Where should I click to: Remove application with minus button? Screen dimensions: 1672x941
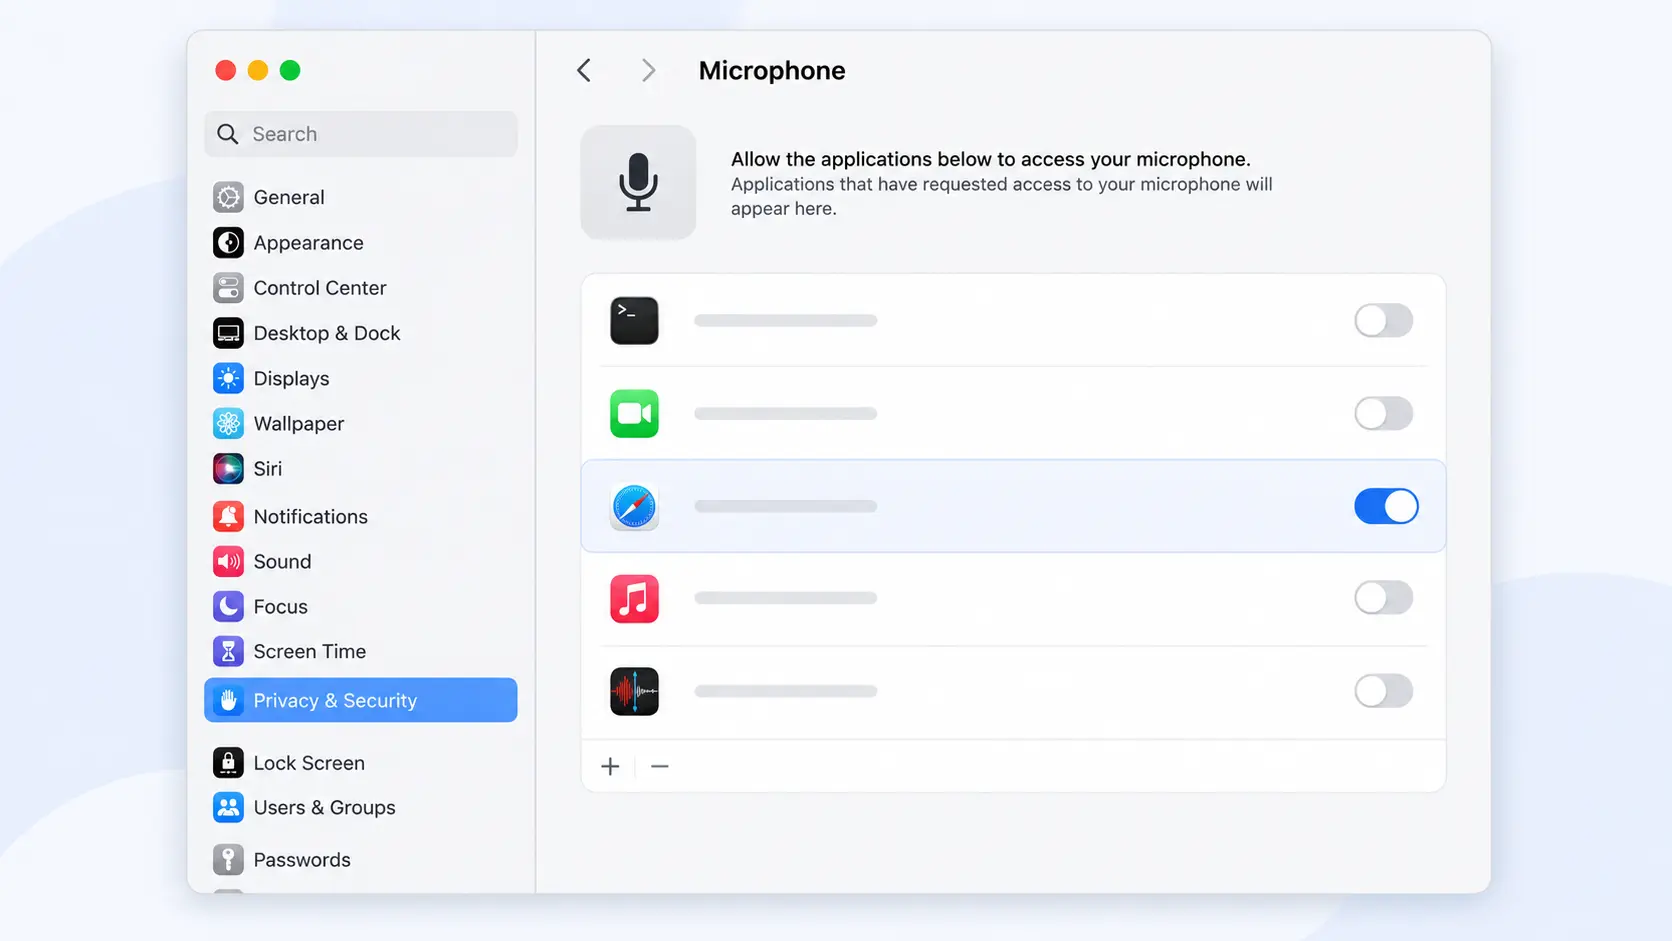[x=659, y=766]
